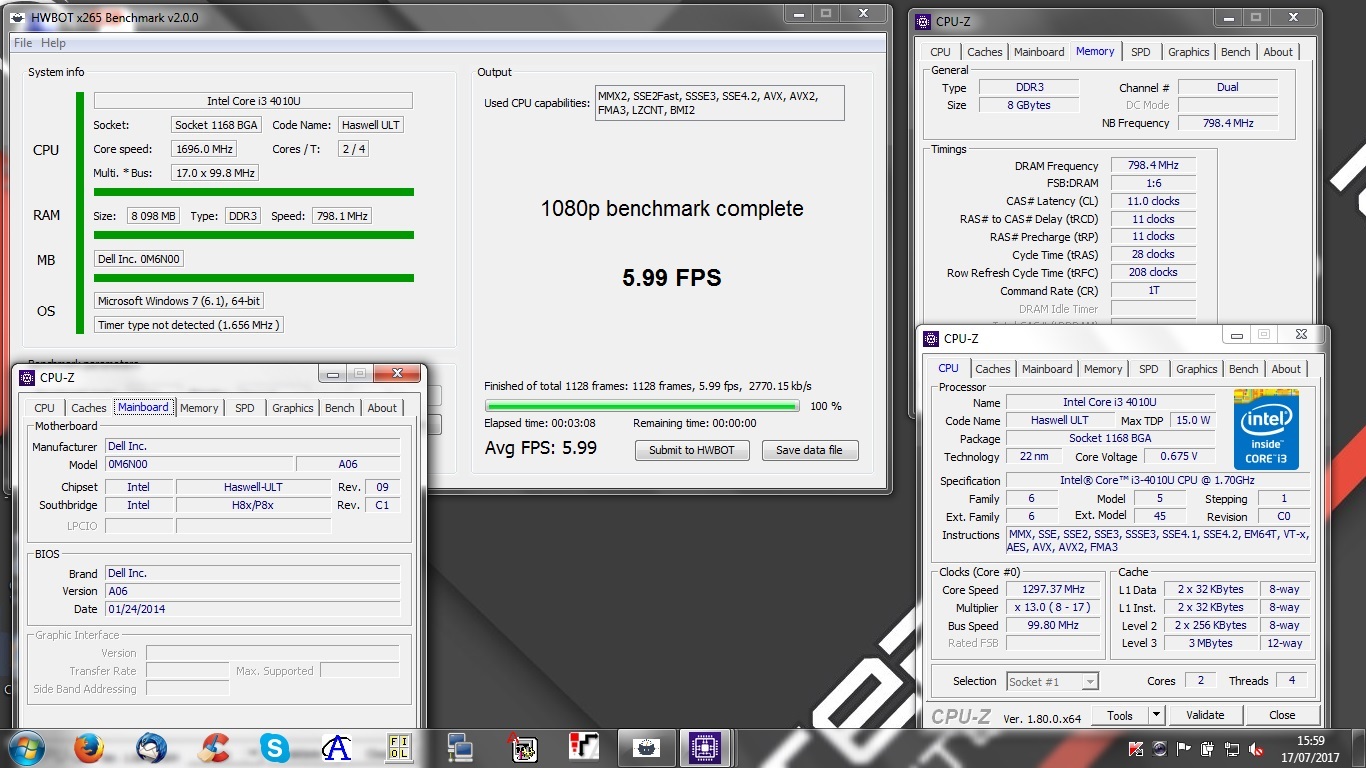Click the BIOS Date 01/24/2014 field
Image resolution: width=1366 pixels, height=768 pixels.
pyautogui.click(x=253, y=609)
